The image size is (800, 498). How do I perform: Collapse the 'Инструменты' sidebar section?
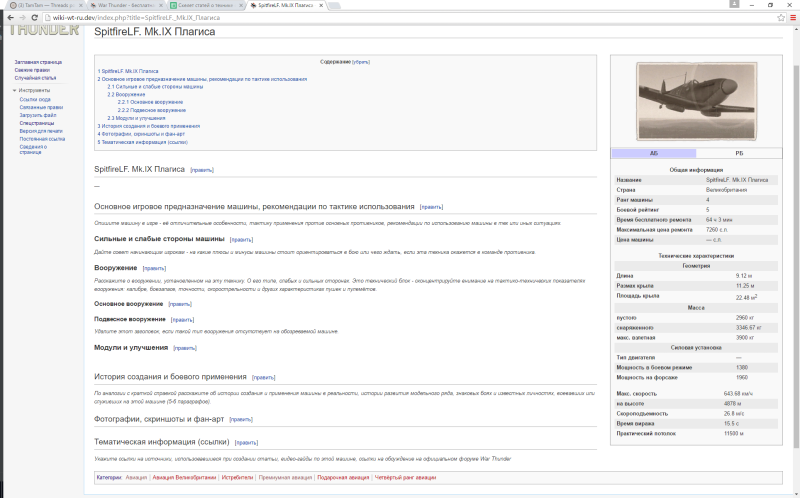pos(32,90)
